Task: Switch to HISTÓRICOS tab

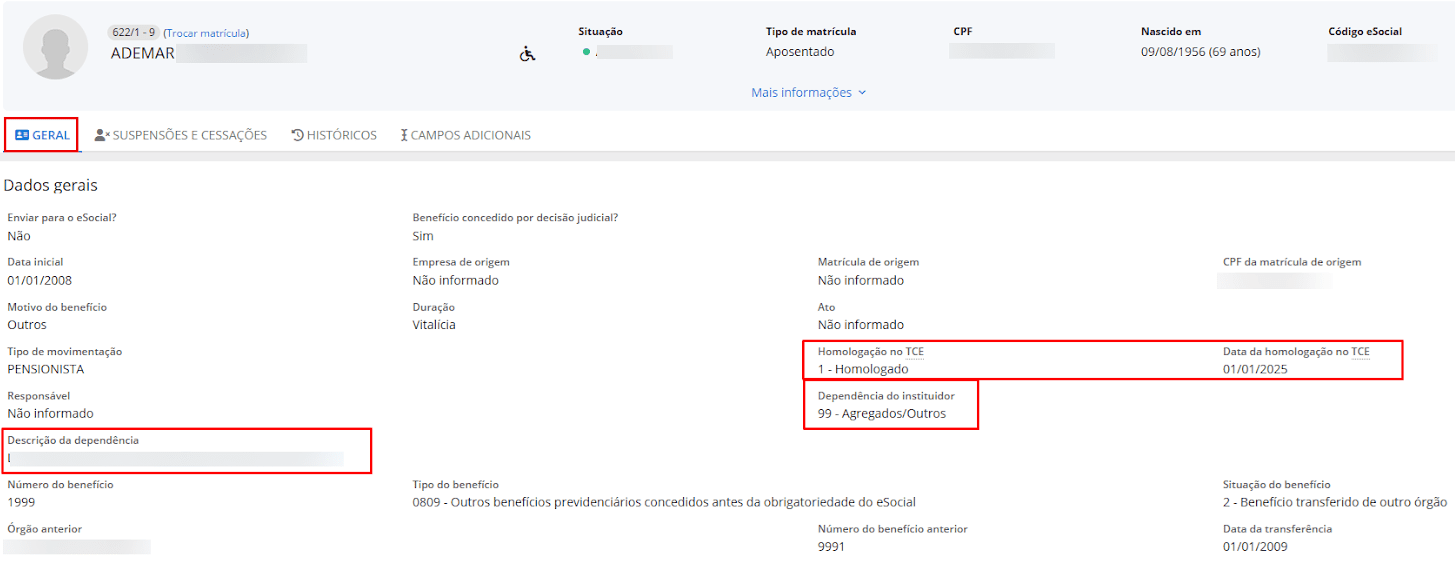Action: (x=334, y=135)
